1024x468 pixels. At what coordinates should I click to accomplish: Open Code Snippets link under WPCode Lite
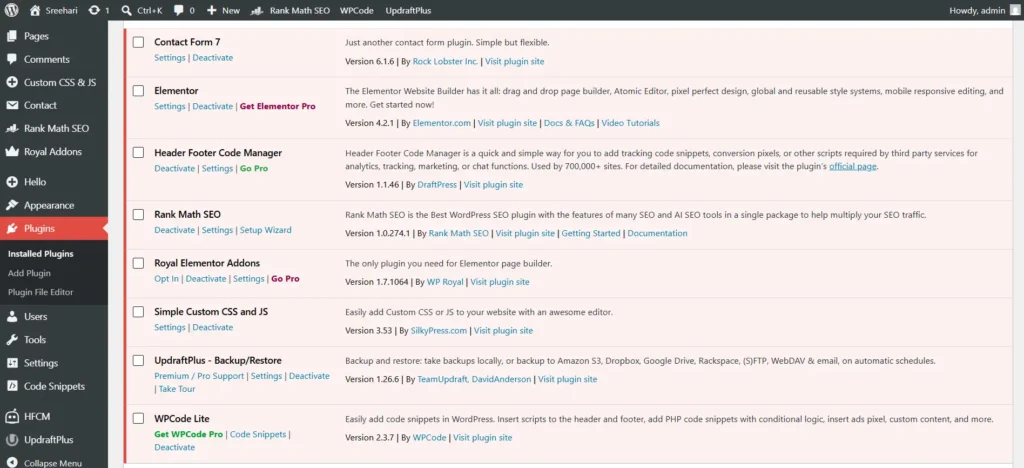(x=258, y=434)
